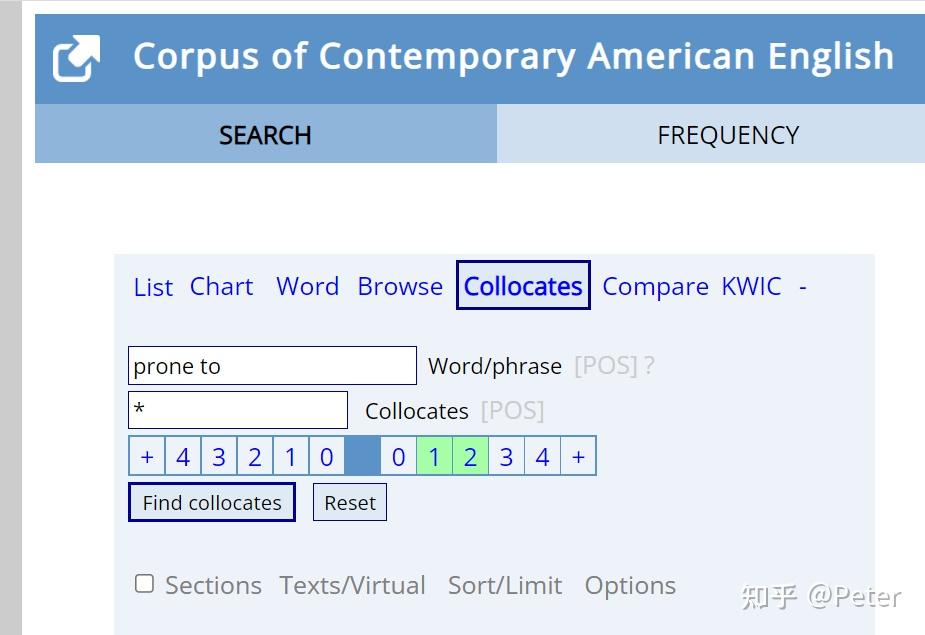Select the Browse search option

(400, 286)
